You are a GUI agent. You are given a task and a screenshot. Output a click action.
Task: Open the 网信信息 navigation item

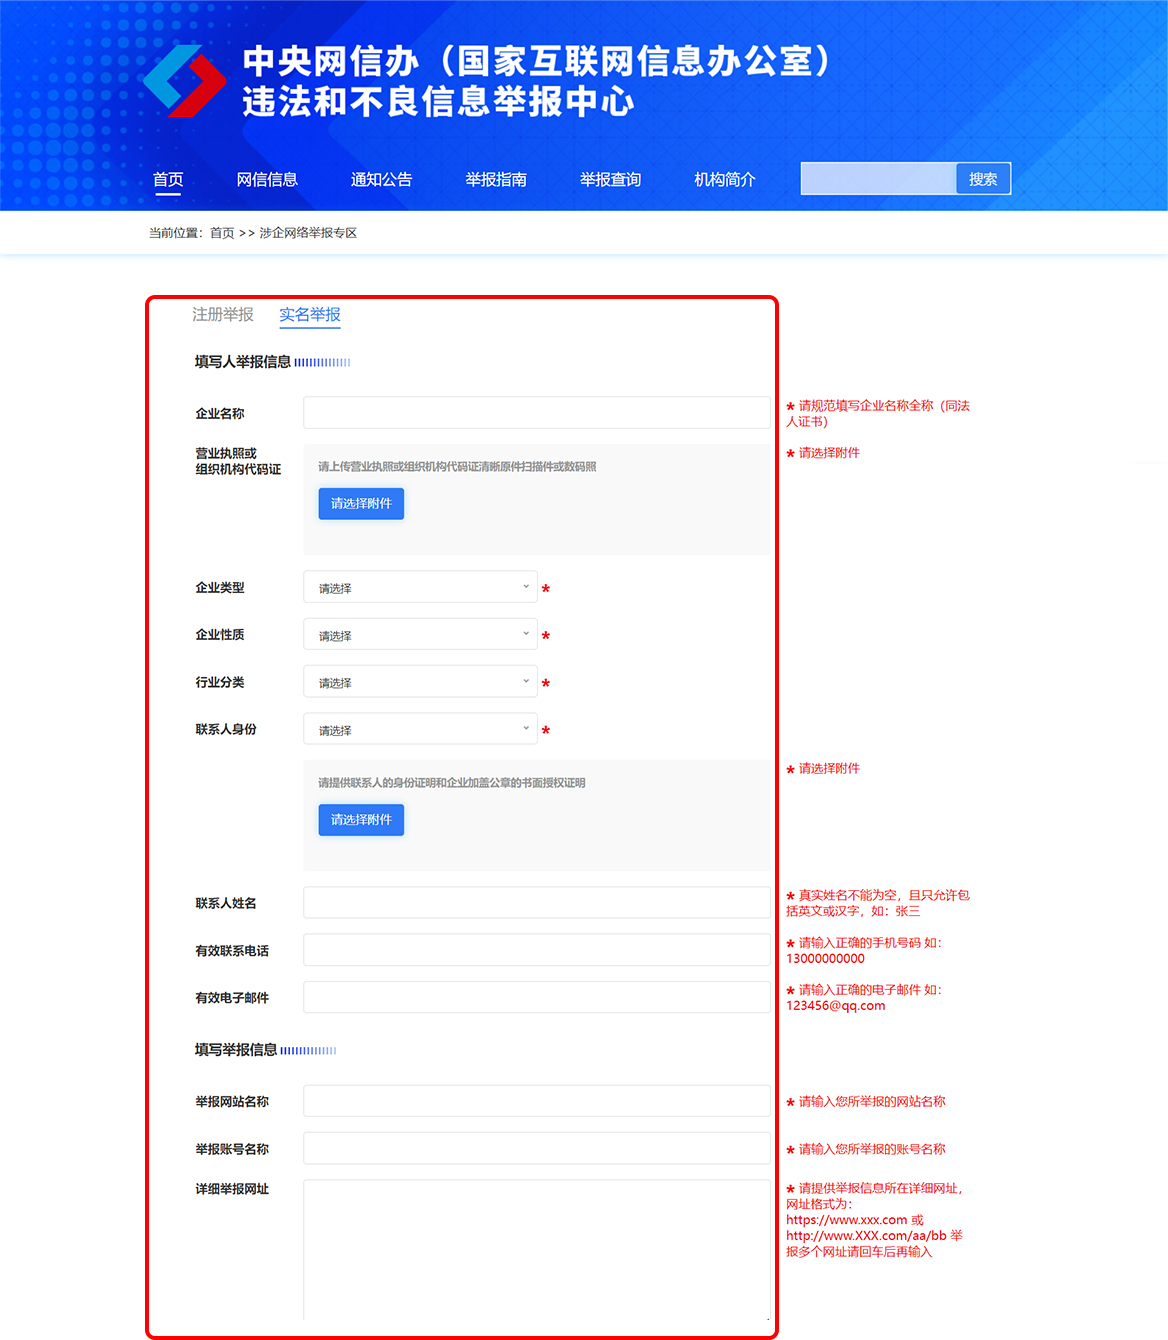point(267,179)
